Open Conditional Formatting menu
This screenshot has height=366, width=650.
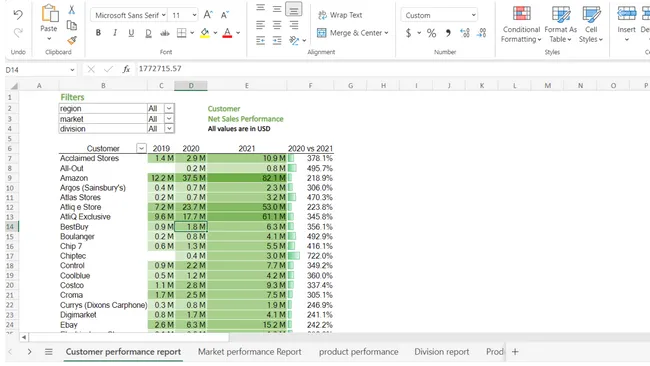(521, 24)
